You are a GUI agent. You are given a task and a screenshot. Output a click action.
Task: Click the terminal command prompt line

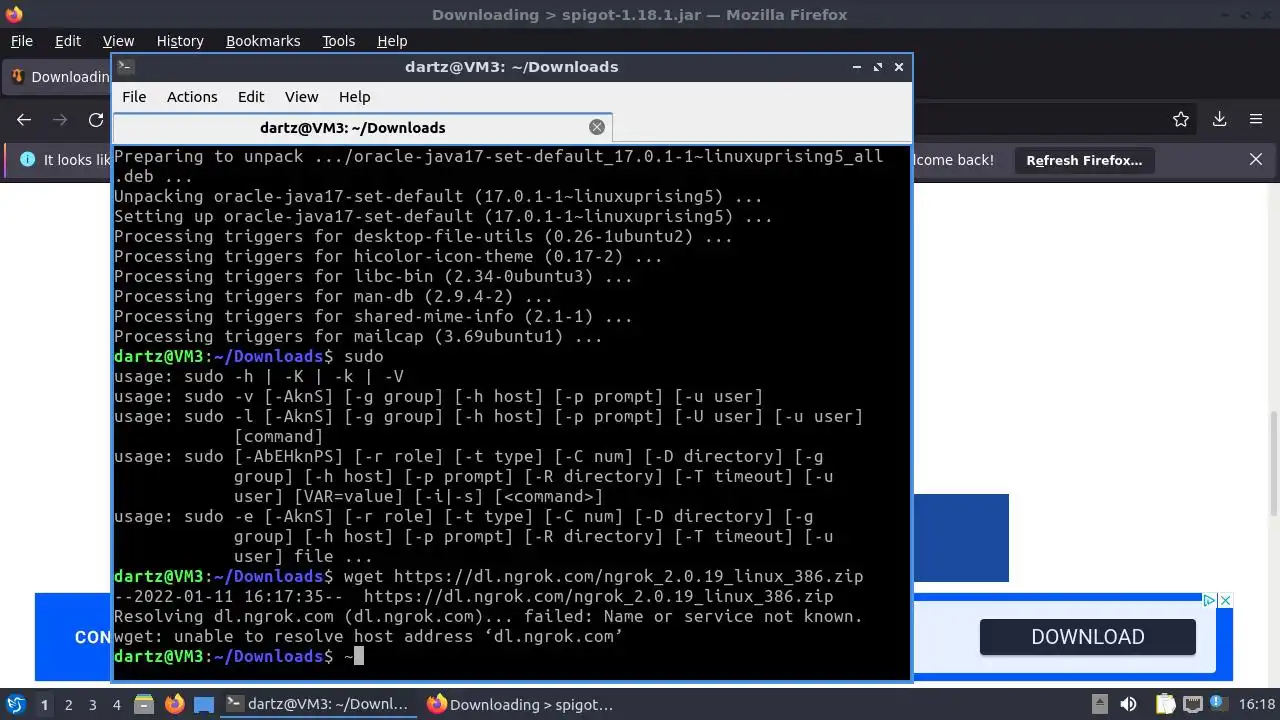(x=239, y=656)
